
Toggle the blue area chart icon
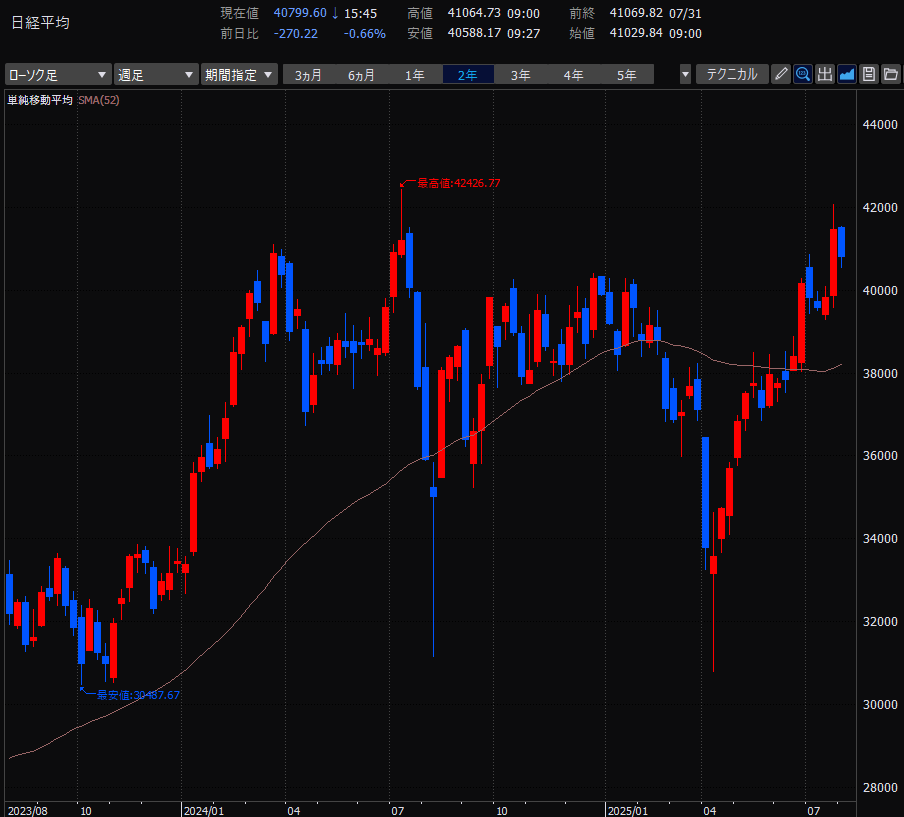point(847,74)
